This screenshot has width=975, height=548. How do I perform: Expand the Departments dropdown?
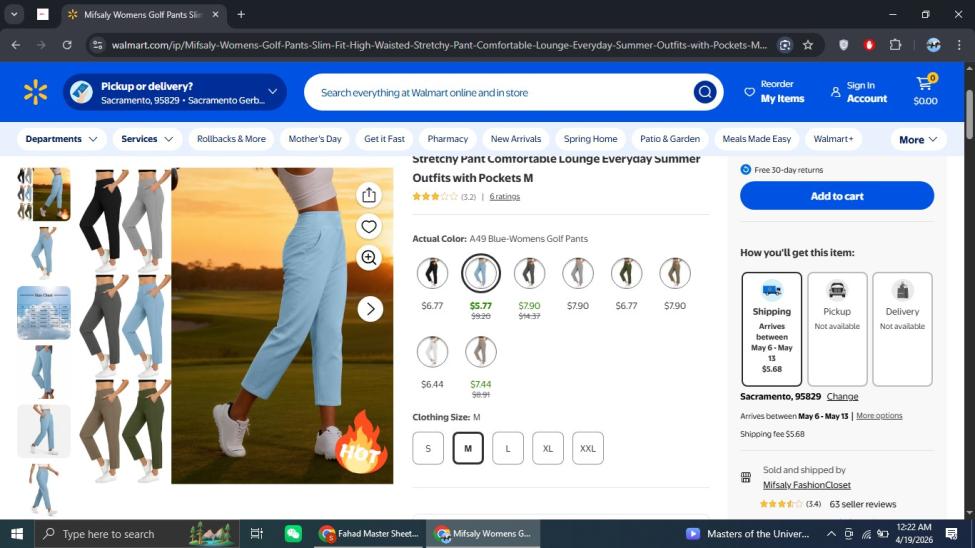tap(62, 139)
